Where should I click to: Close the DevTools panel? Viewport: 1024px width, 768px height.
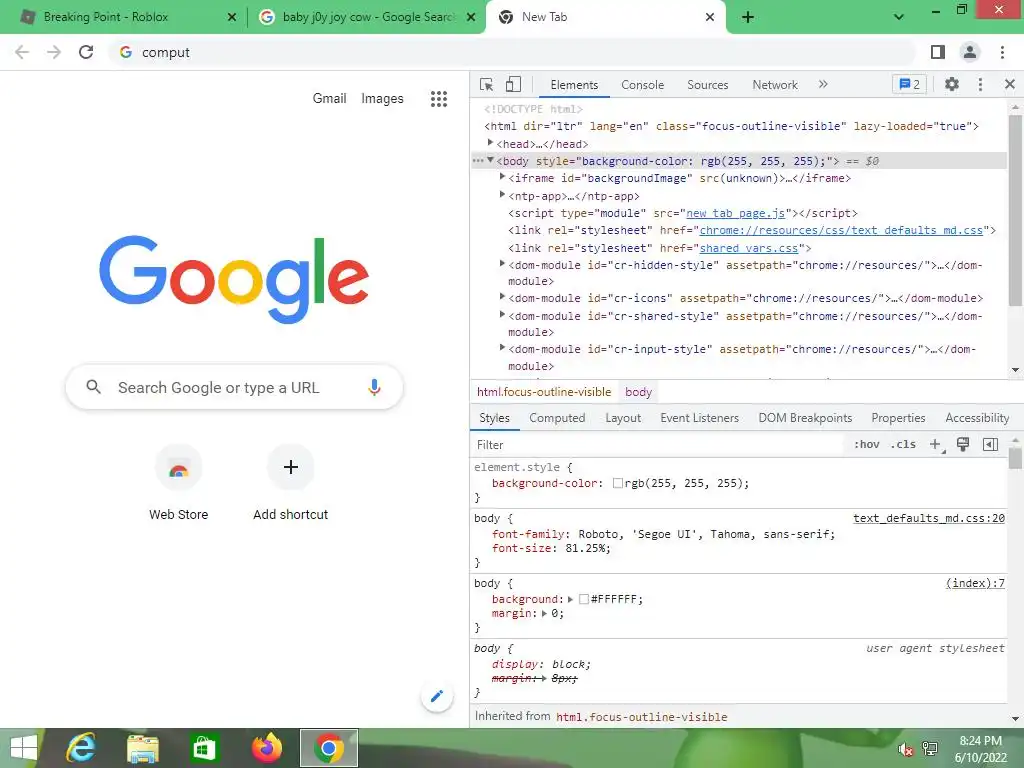1010,84
